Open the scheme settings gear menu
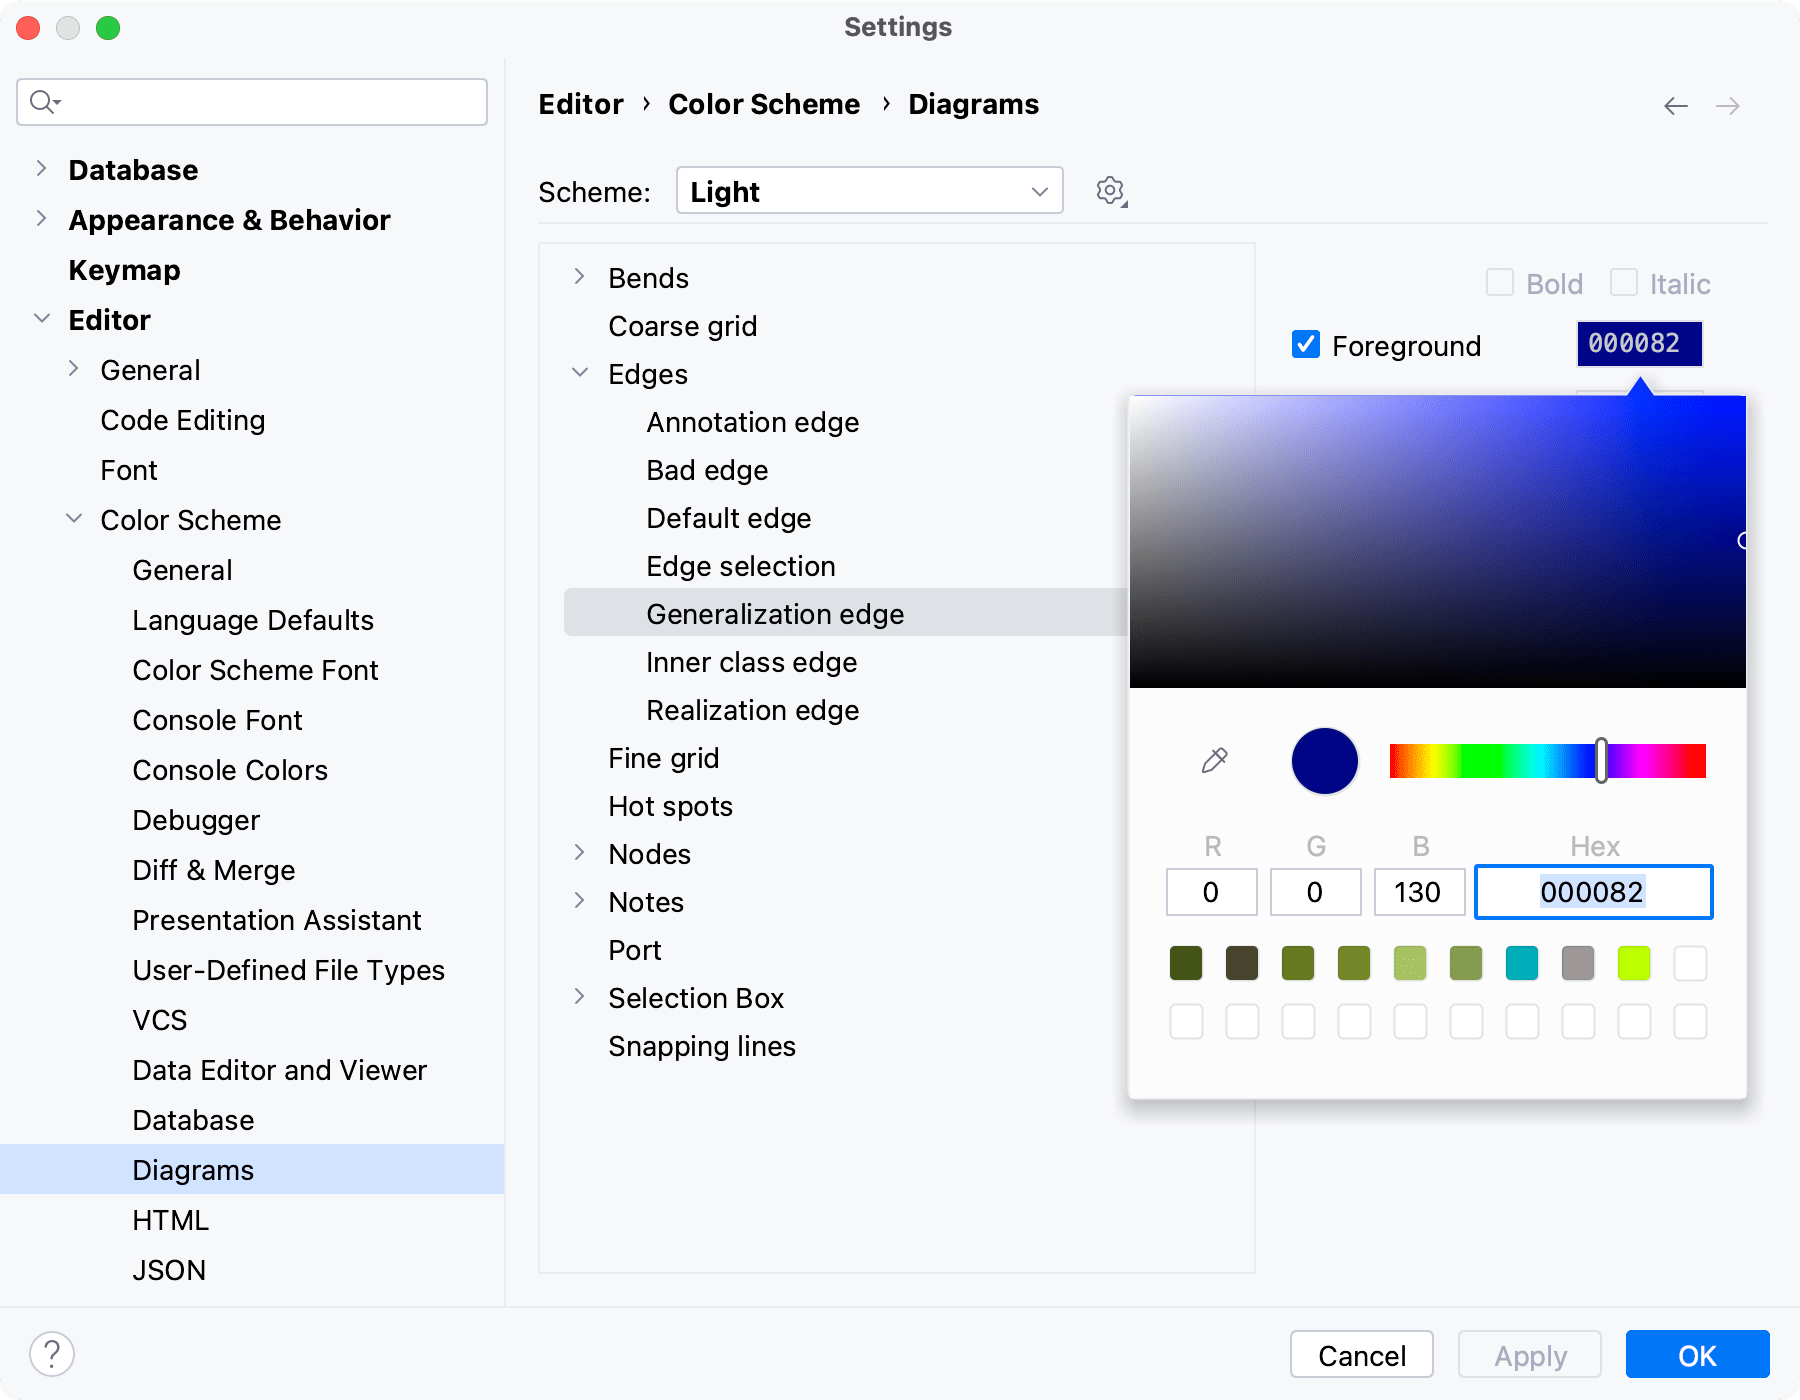Image resolution: width=1800 pixels, height=1400 pixels. coord(1110,190)
